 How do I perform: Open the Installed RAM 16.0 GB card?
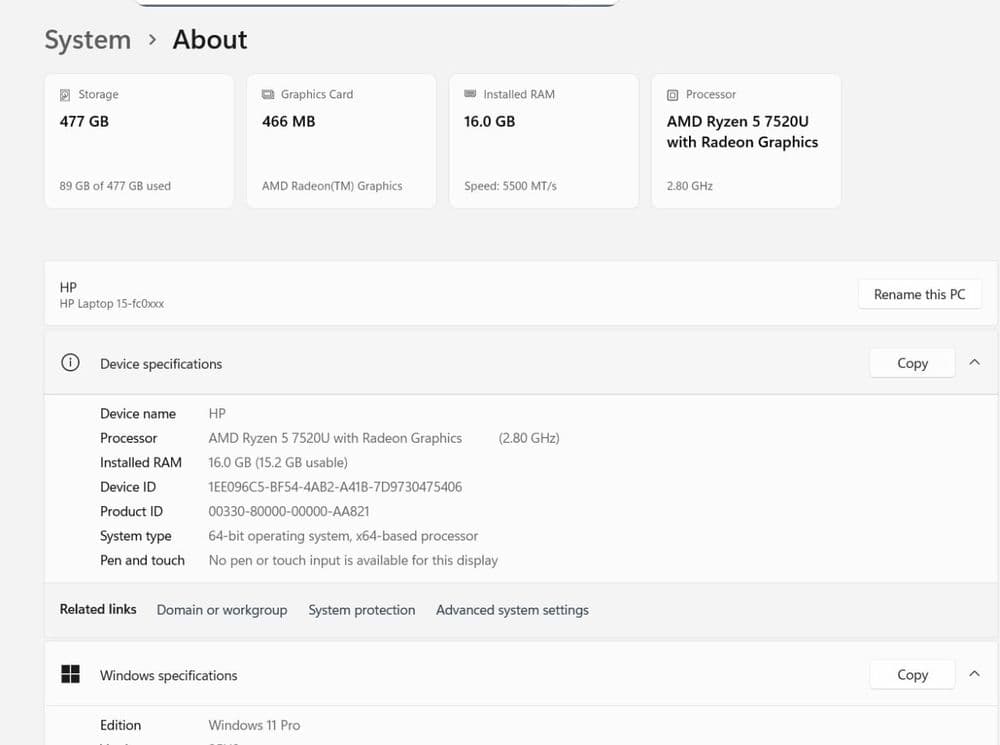tap(544, 141)
